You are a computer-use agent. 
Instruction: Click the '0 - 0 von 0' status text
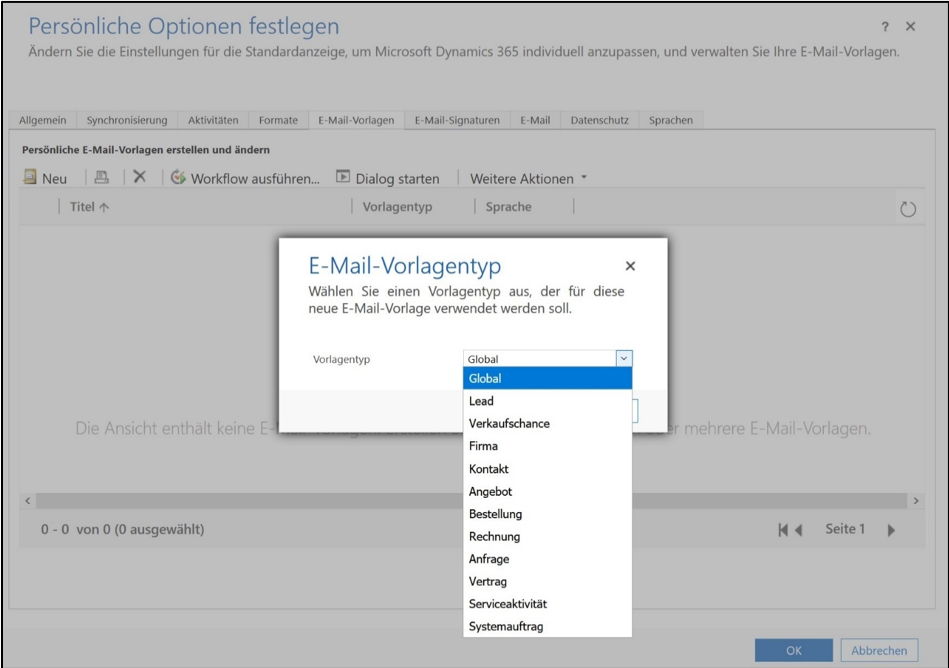point(122,529)
